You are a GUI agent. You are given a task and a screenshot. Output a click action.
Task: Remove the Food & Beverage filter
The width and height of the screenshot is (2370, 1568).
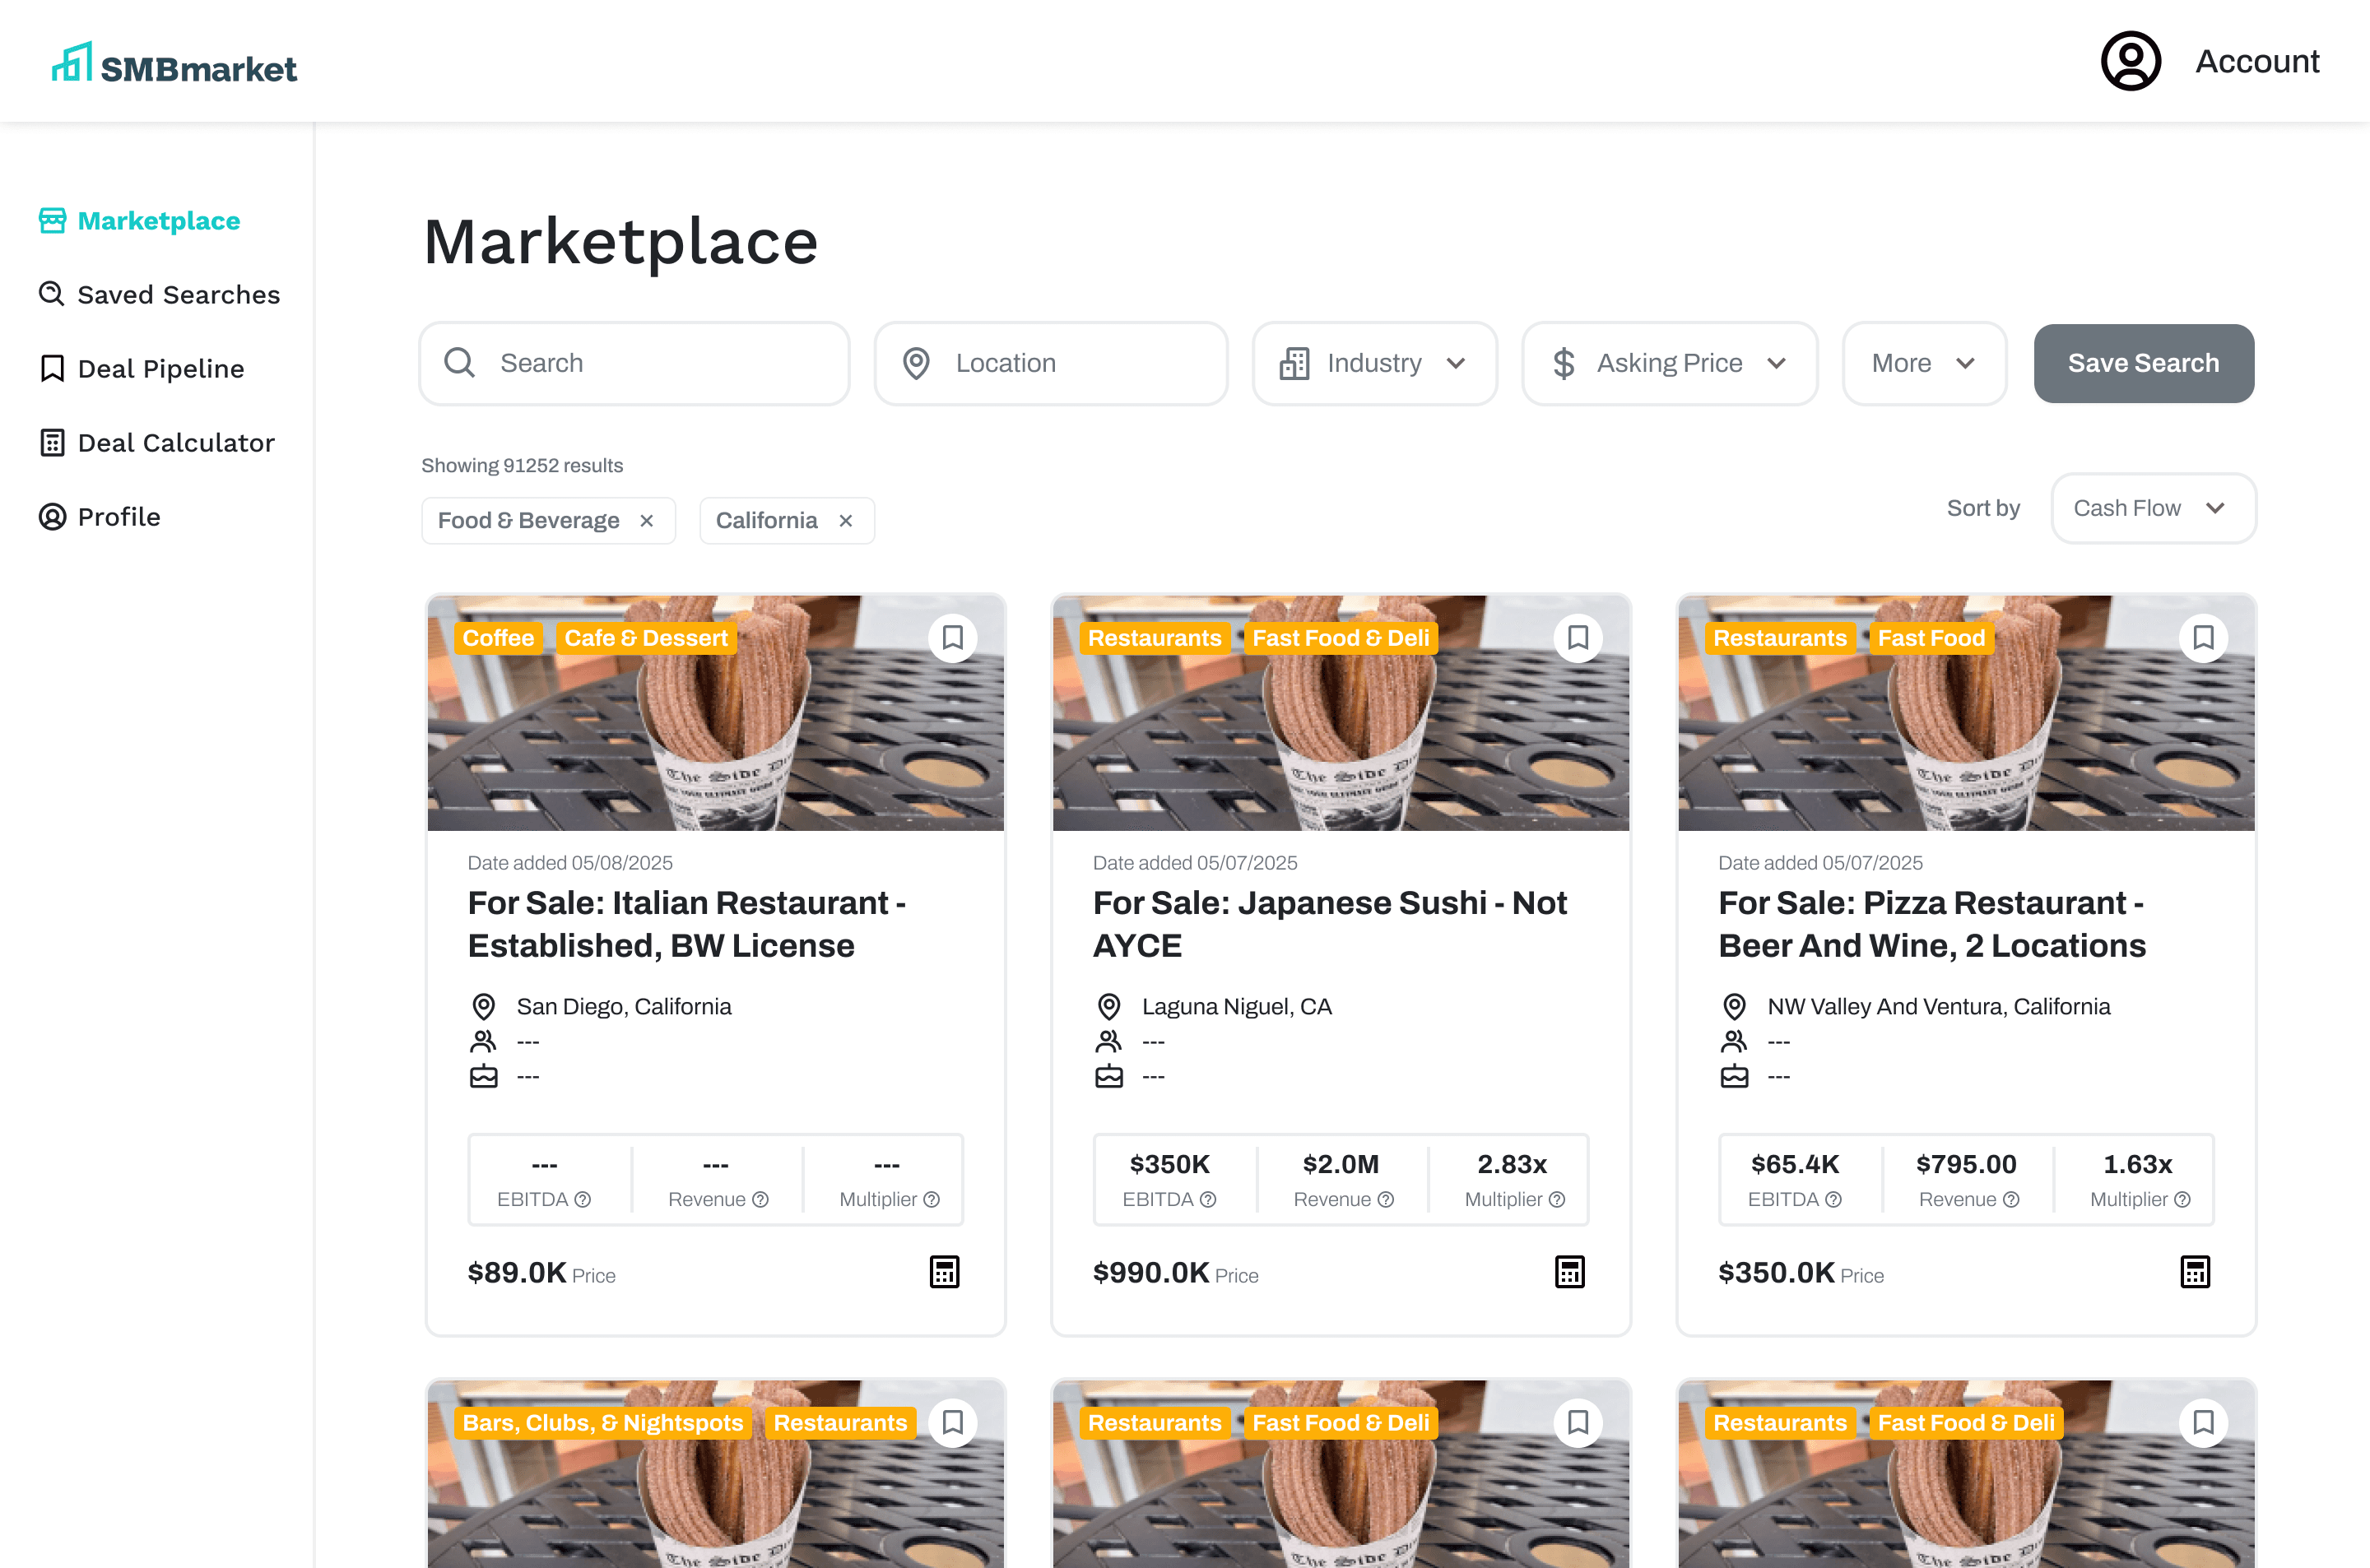point(647,521)
